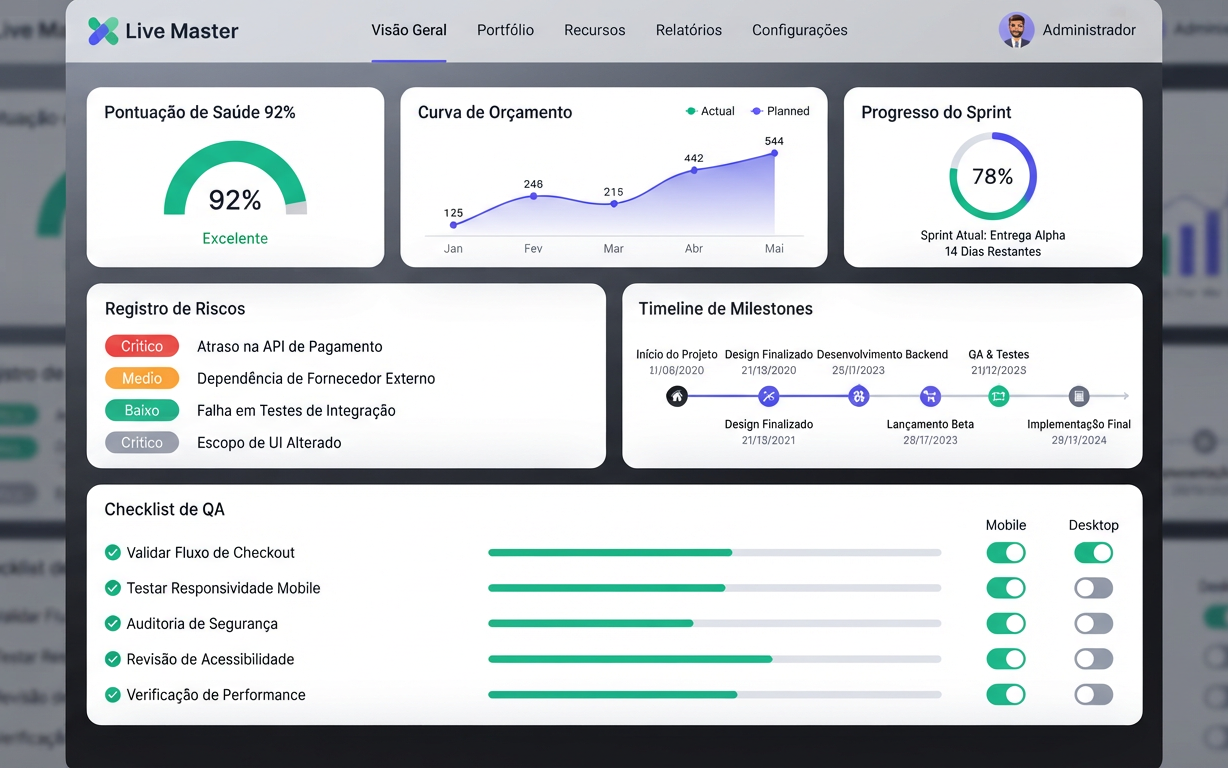Click the 215 data point for Mar
The image size is (1228, 768).
click(x=614, y=204)
